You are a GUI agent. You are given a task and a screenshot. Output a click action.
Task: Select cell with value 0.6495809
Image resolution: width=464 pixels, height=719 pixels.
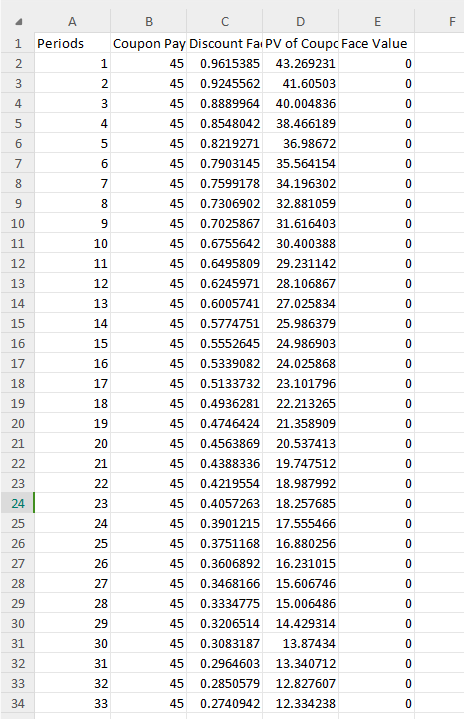tap(225, 263)
